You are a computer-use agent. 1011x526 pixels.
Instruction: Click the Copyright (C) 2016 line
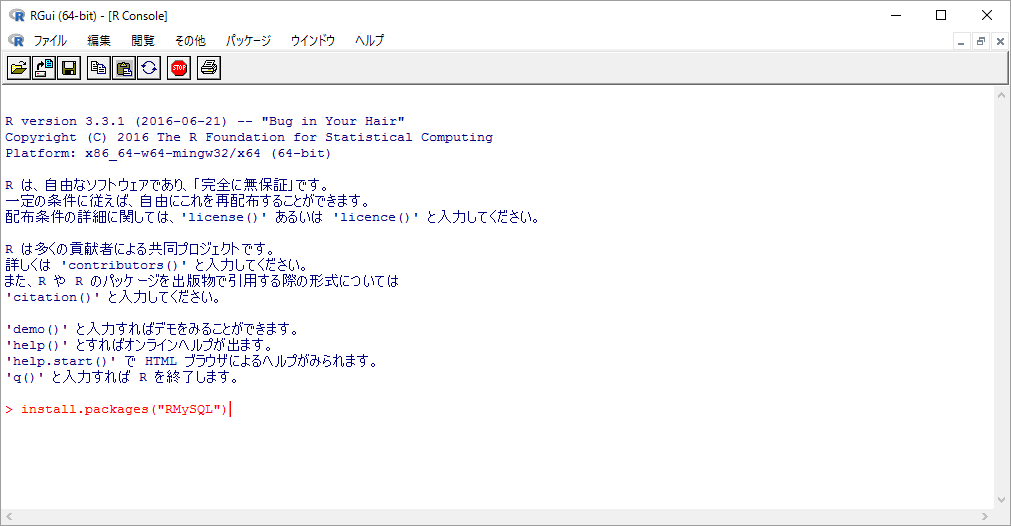pyautogui.click(x=249, y=137)
